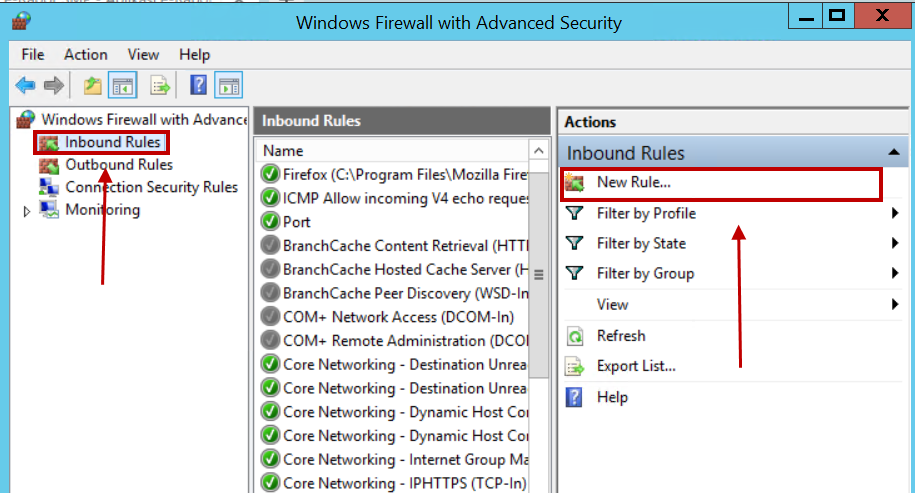Toggle the Show/Hide Console Tree toolbar icon
The width and height of the screenshot is (915, 493).
tap(123, 86)
